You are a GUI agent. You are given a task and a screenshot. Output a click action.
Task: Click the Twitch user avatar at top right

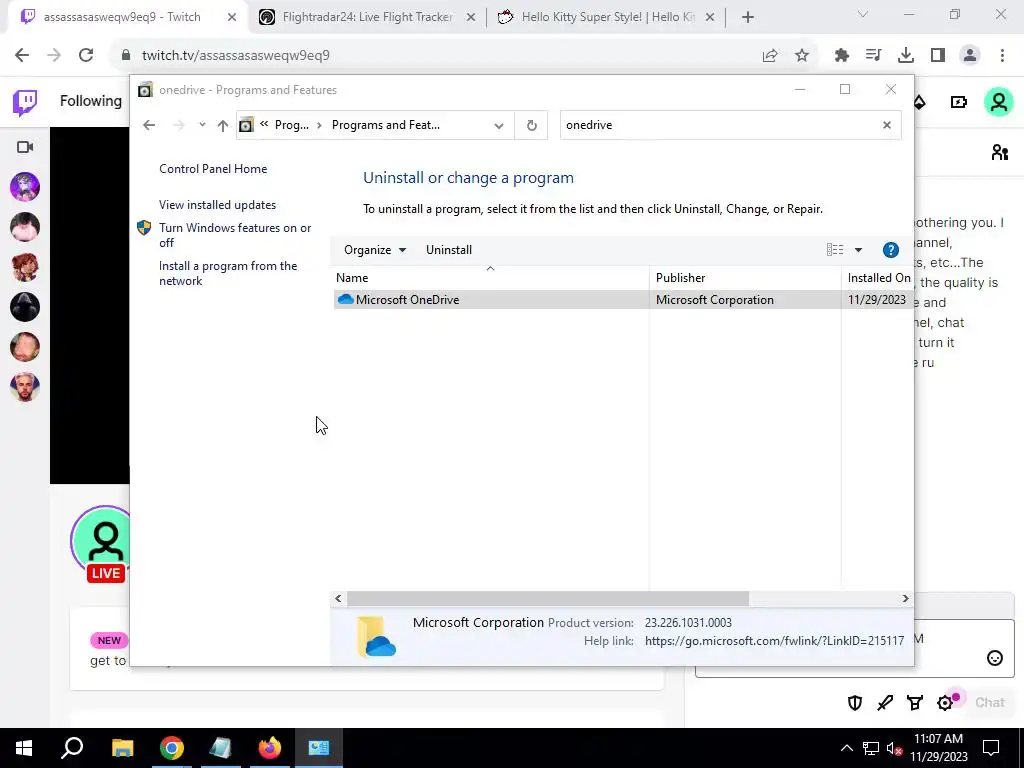coord(999,103)
